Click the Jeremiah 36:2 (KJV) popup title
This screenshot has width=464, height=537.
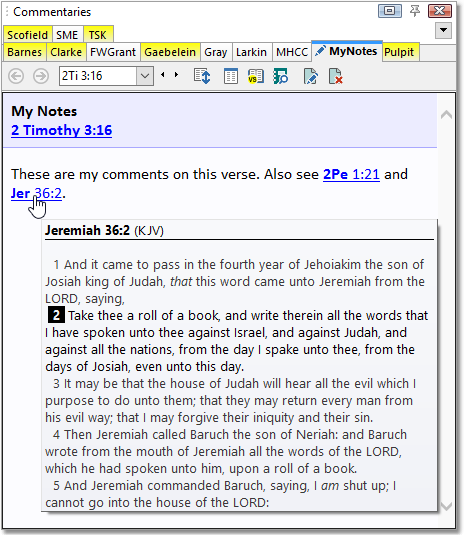tap(104, 230)
